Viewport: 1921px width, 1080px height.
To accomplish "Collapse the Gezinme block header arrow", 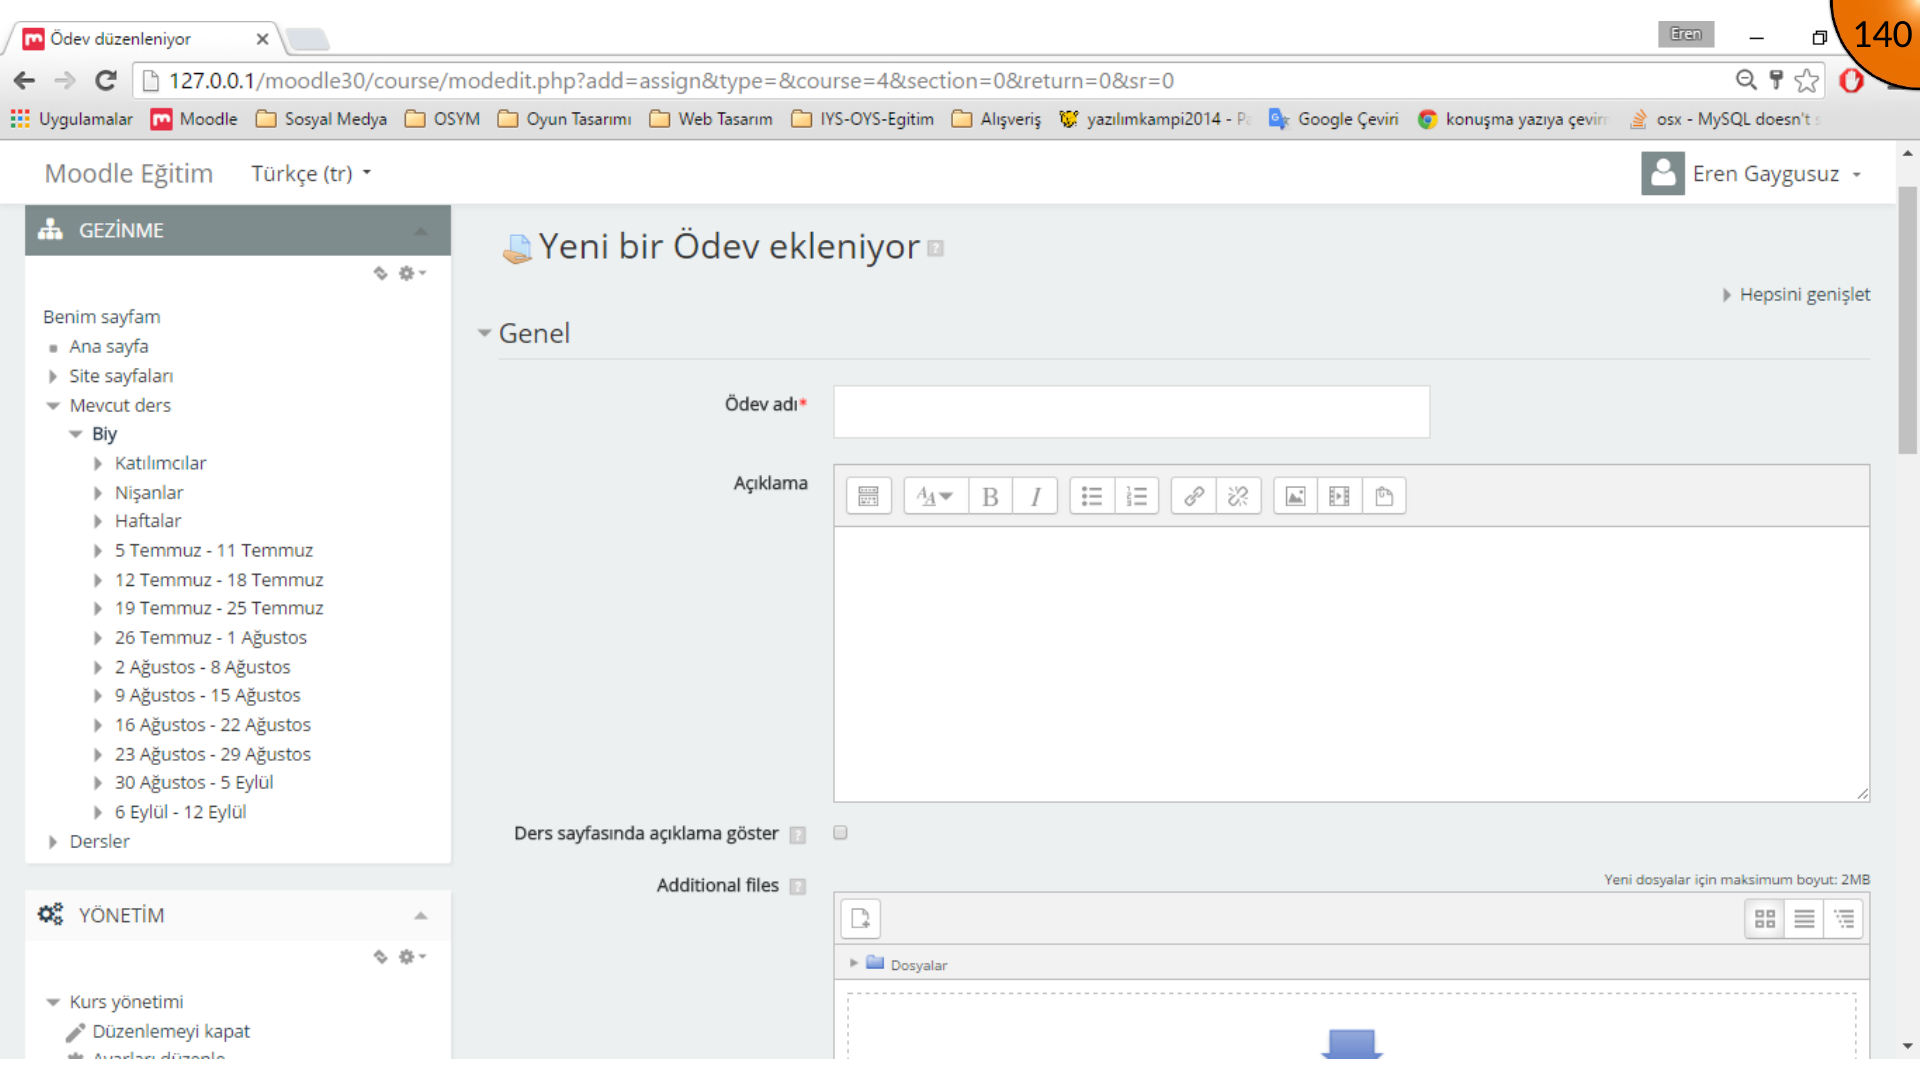I will coord(421,231).
